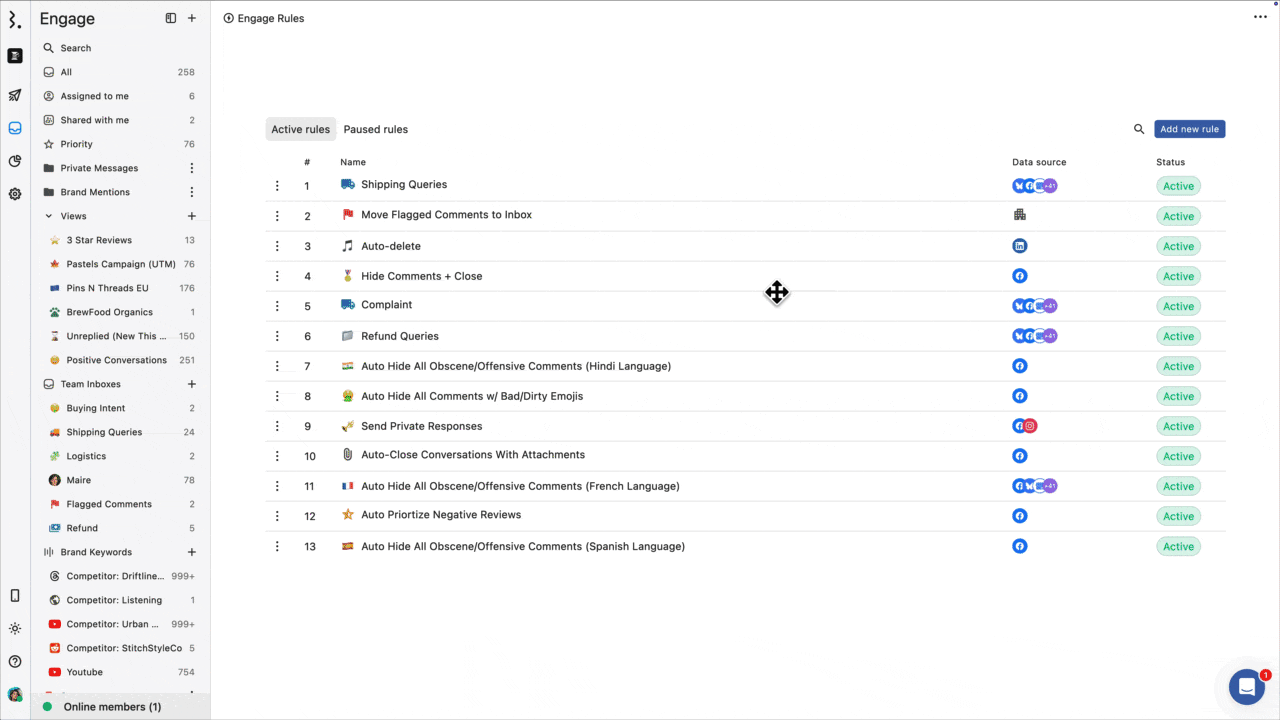Switch to the Paused rules tab
This screenshot has width=1280, height=720.
click(x=375, y=129)
